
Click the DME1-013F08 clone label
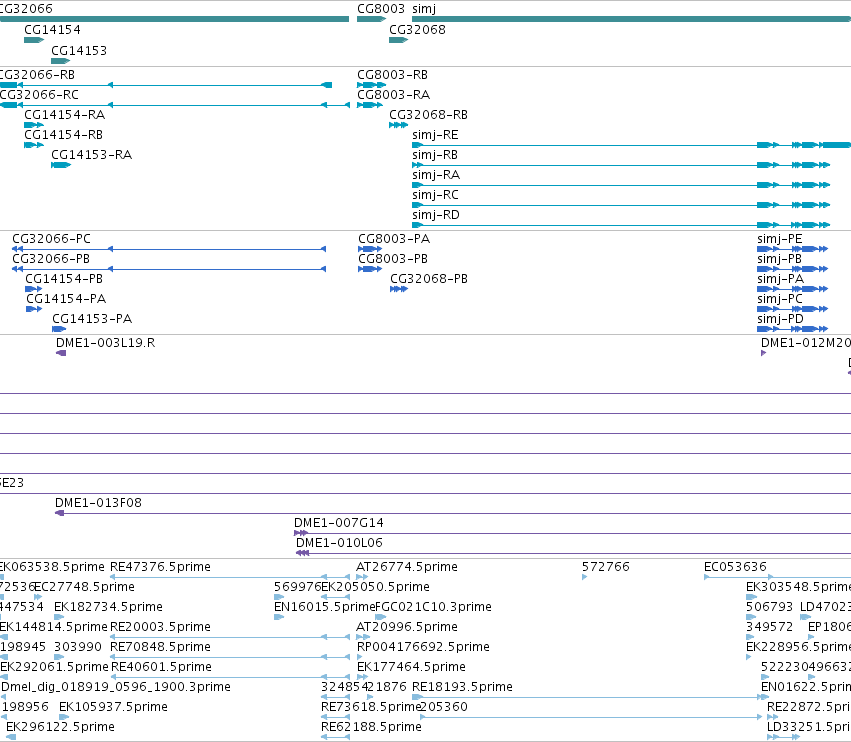98,504
